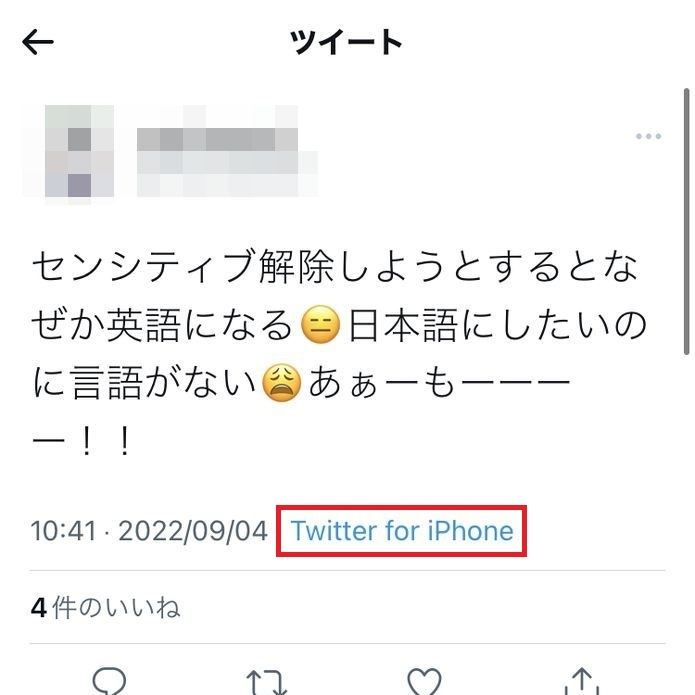The height and width of the screenshot is (695, 695).
Task: Click the weary face emoji in tweet
Action: click(282, 383)
